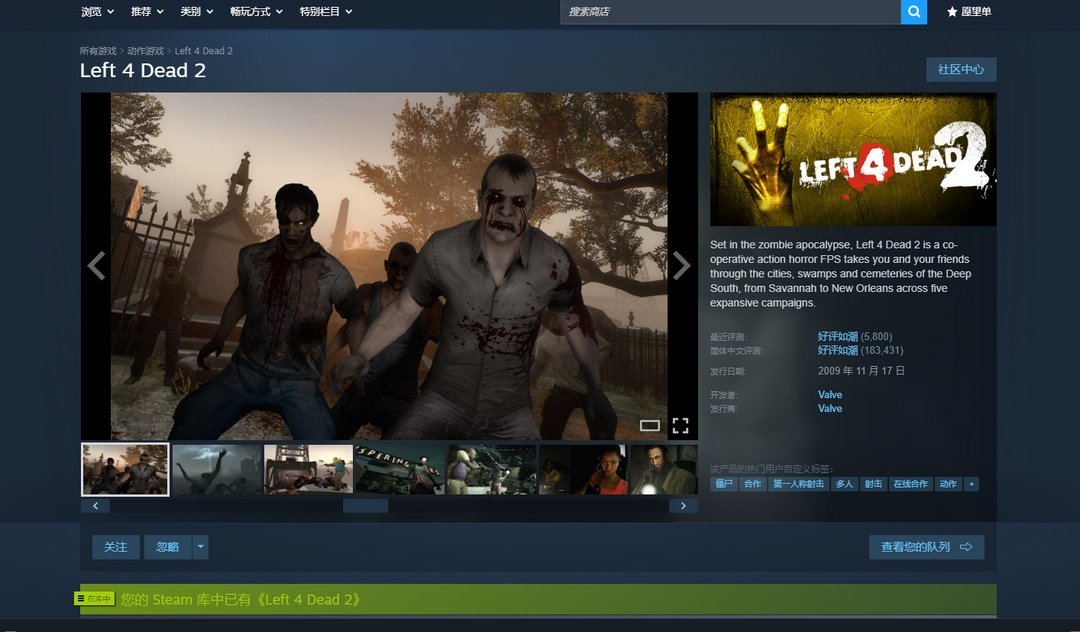
Task: Click release date 2009 年 11 月 17 日
Action: [x=861, y=371]
